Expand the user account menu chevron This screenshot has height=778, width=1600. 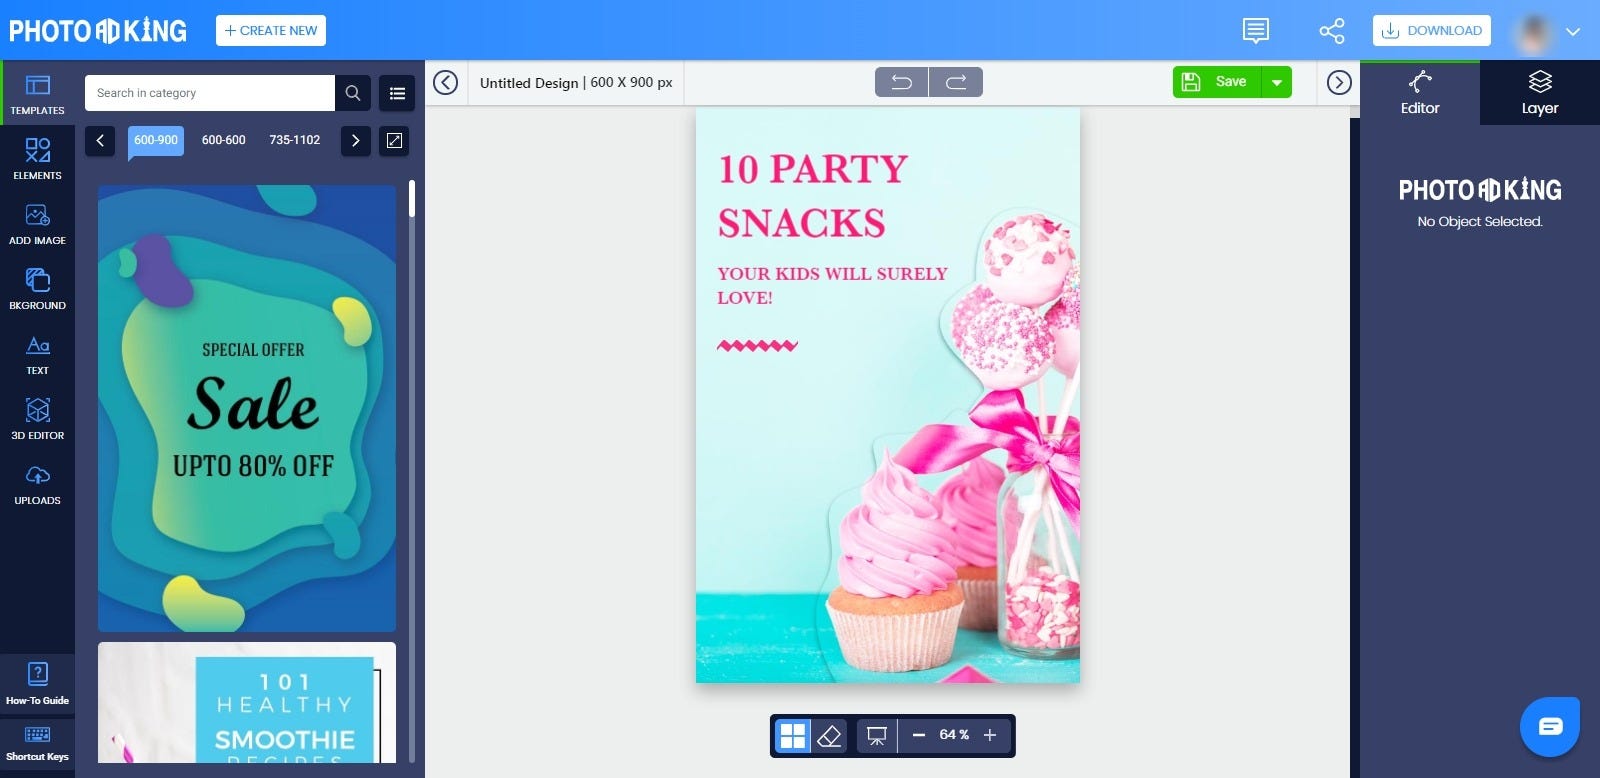[x=1573, y=31]
